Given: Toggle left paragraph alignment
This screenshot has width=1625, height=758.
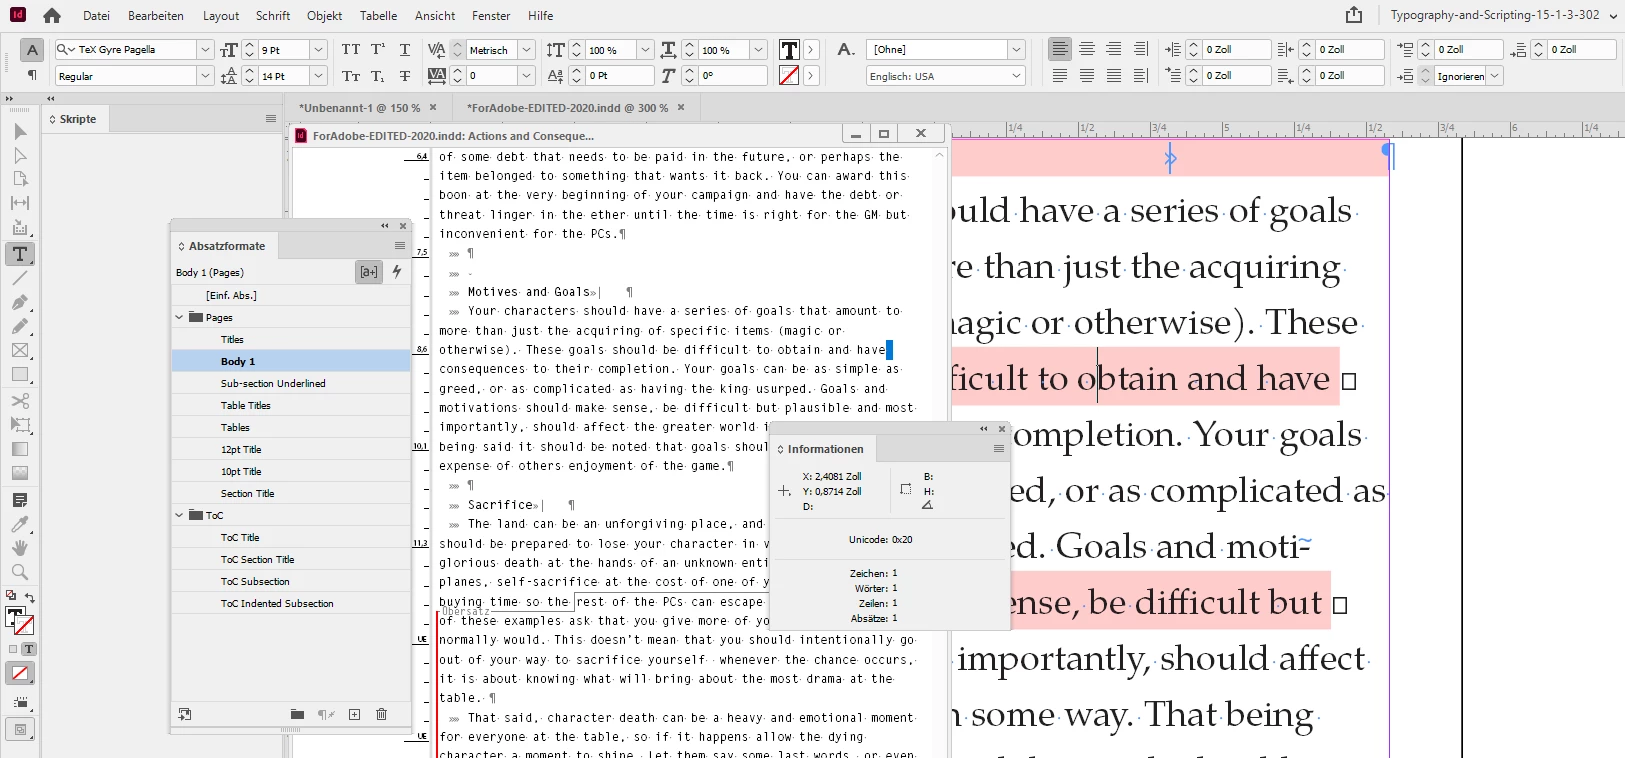Looking at the screenshot, I should (x=1060, y=49).
